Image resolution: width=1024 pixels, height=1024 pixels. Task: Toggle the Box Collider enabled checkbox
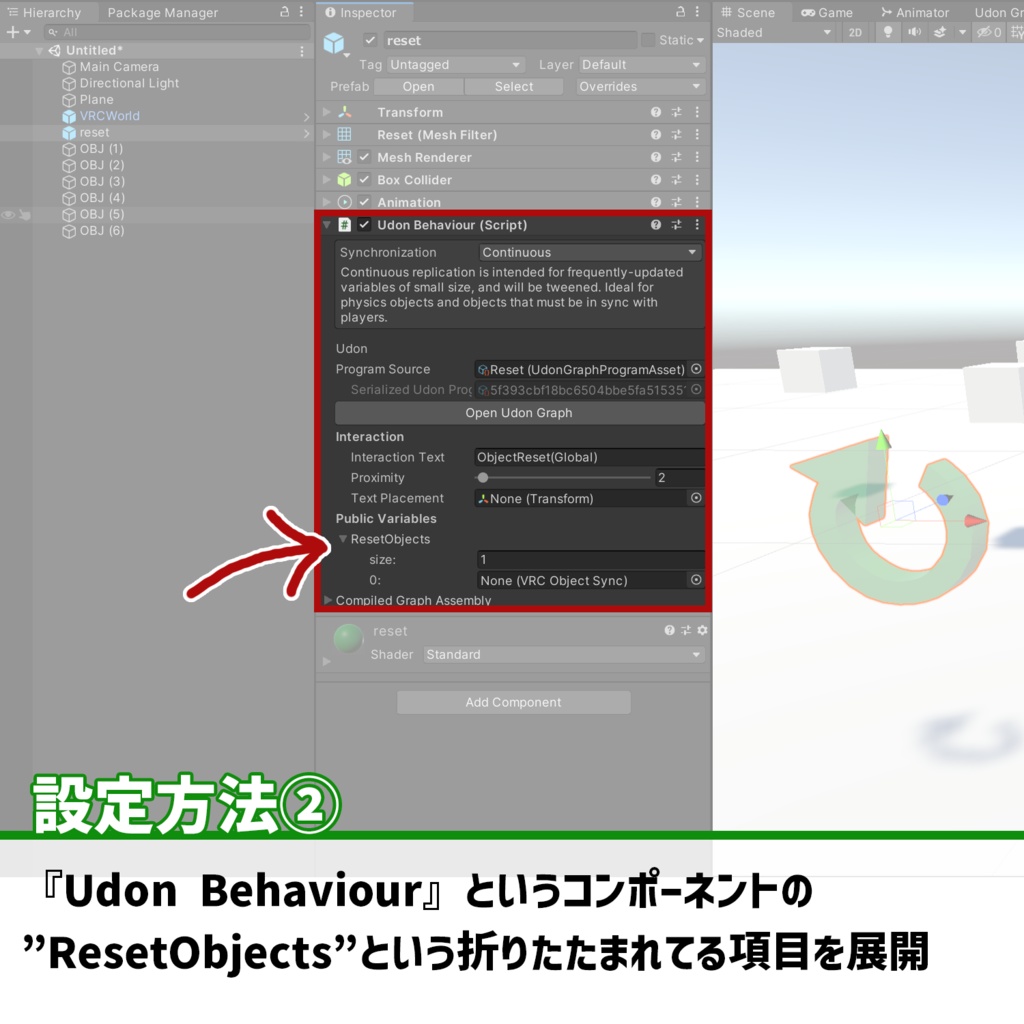point(366,180)
